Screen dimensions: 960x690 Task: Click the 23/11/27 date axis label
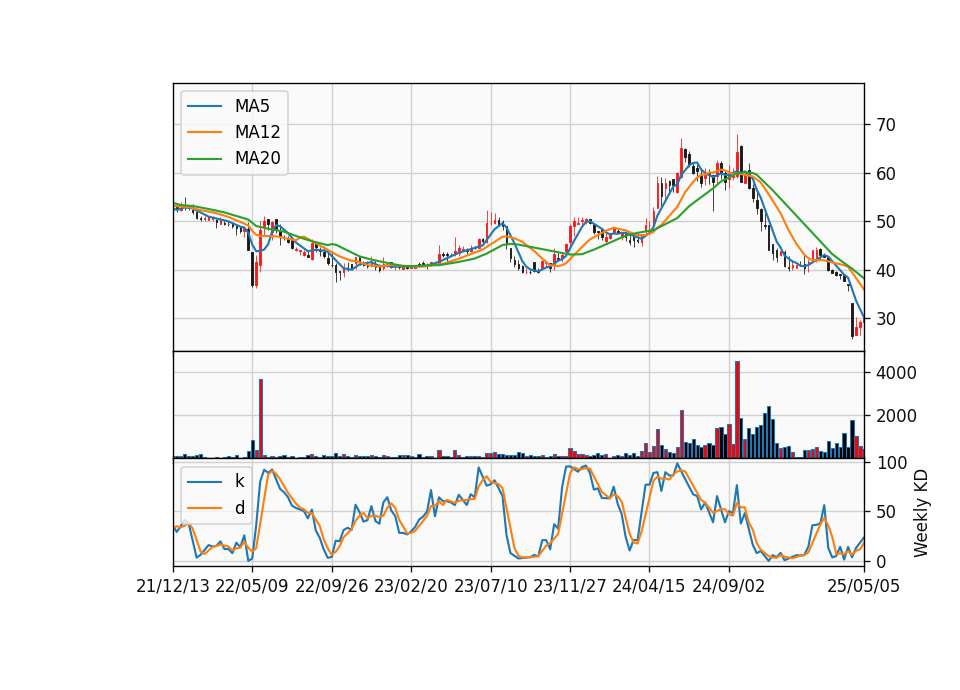[570, 587]
